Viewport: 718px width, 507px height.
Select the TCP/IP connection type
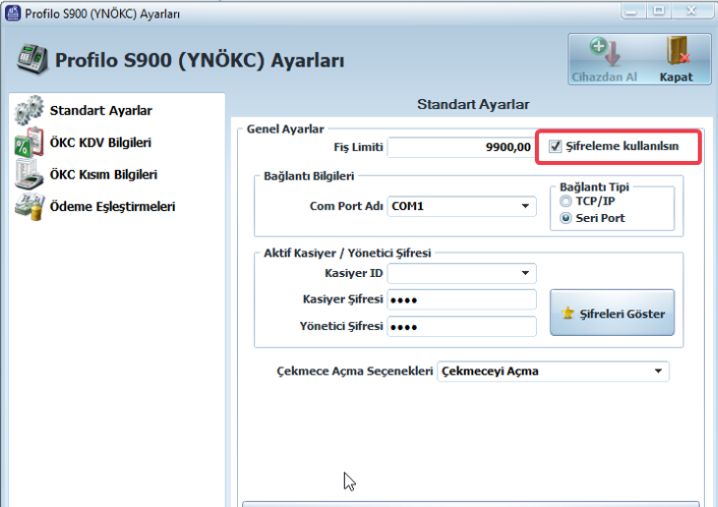(566, 201)
